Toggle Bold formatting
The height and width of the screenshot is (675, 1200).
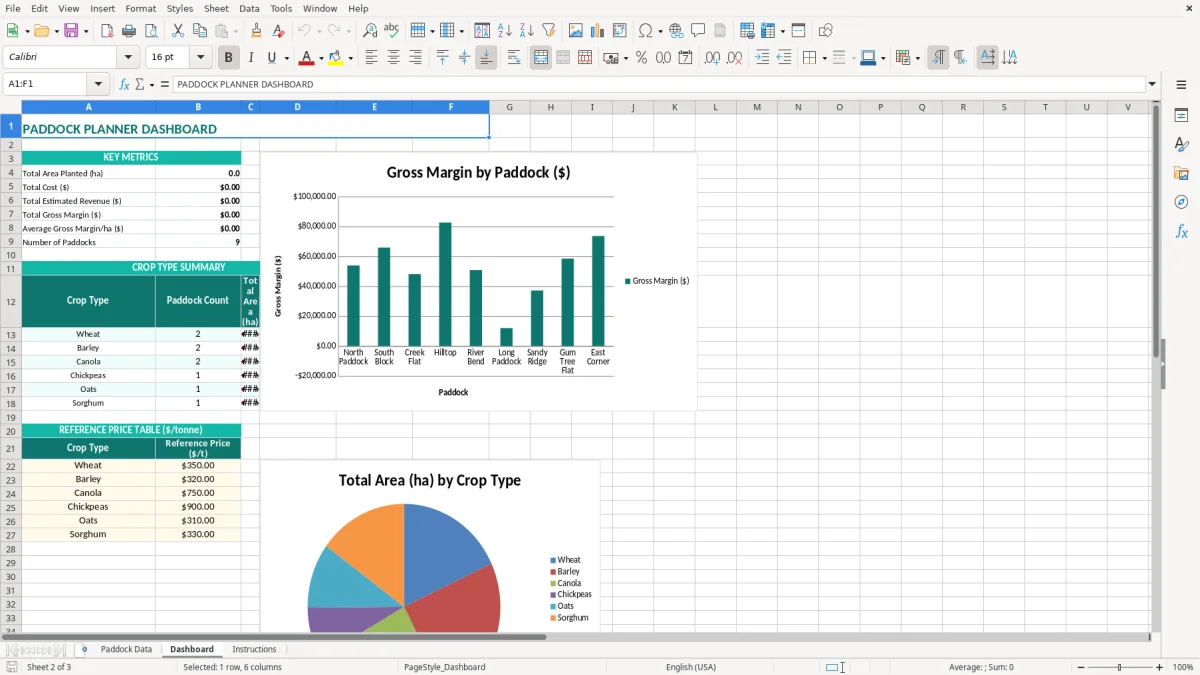(229, 58)
